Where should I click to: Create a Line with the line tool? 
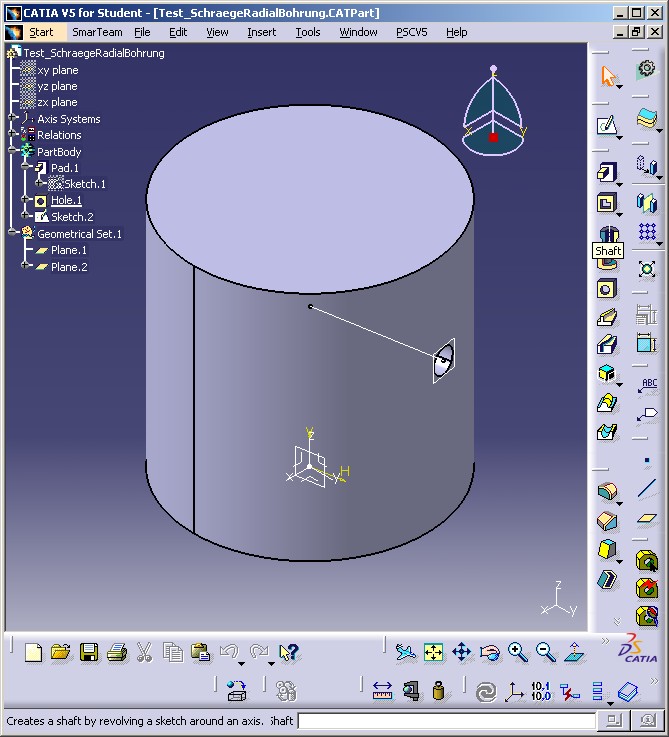coord(647,488)
